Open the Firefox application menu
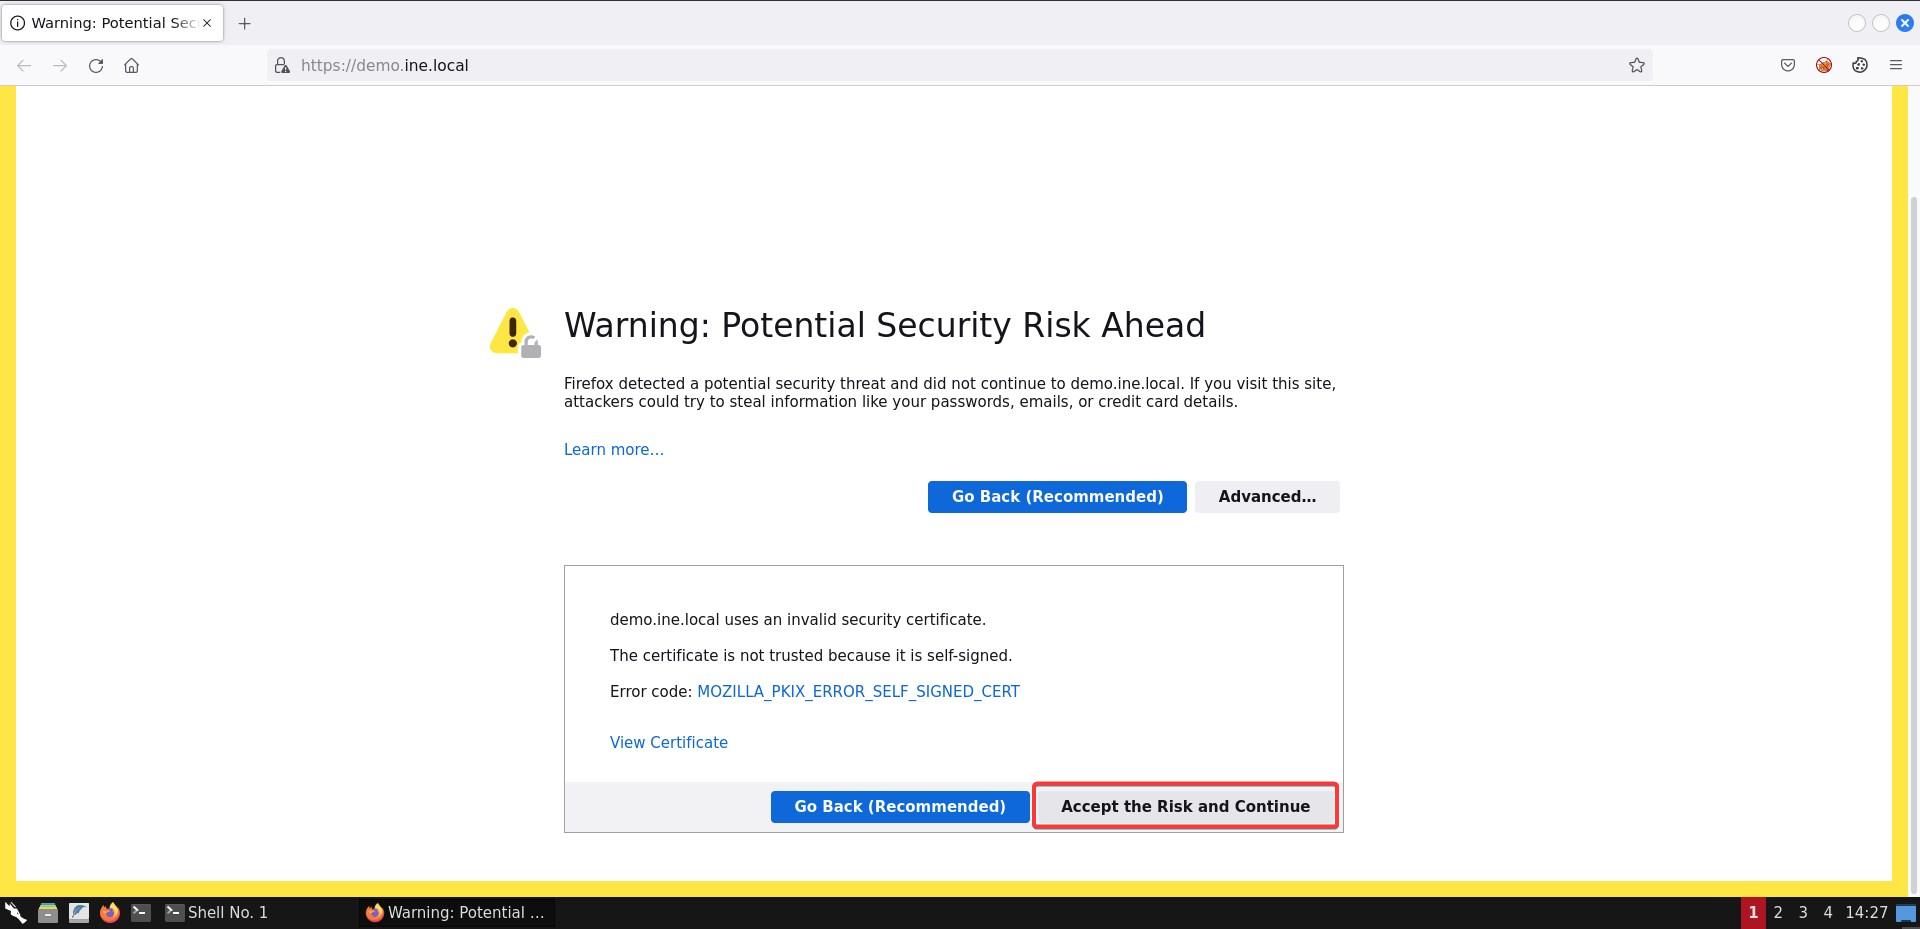Screen dimensions: 1920x929 point(1896,65)
